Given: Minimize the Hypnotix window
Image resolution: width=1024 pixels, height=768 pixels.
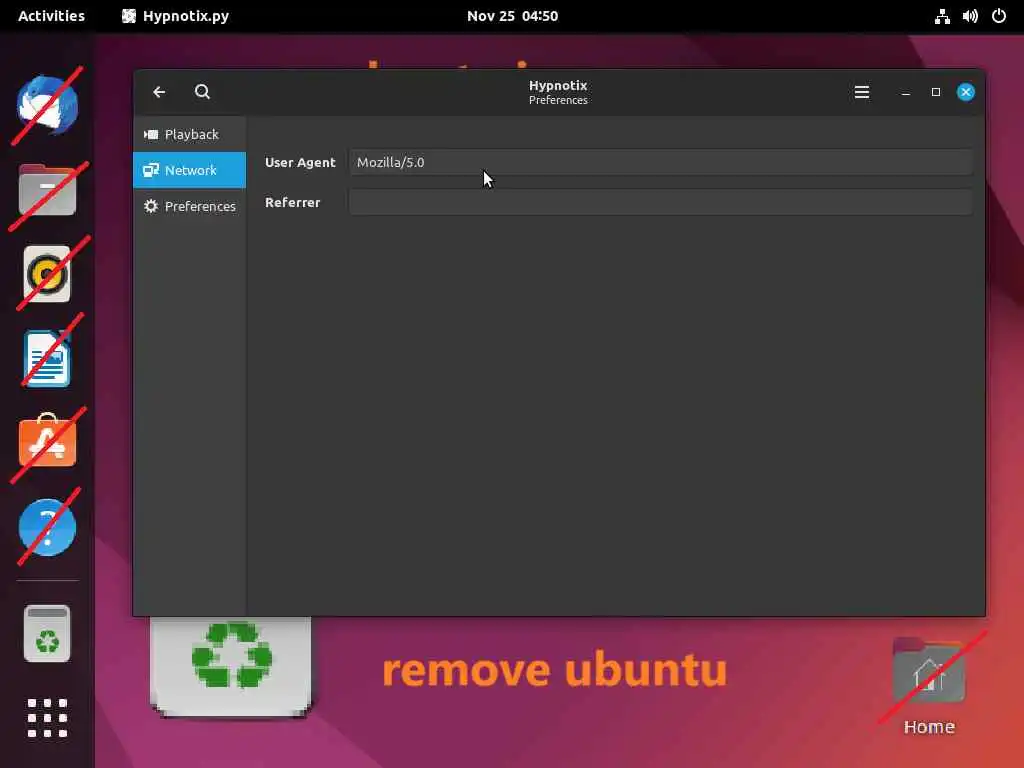Looking at the screenshot, I should click(905, 92).
